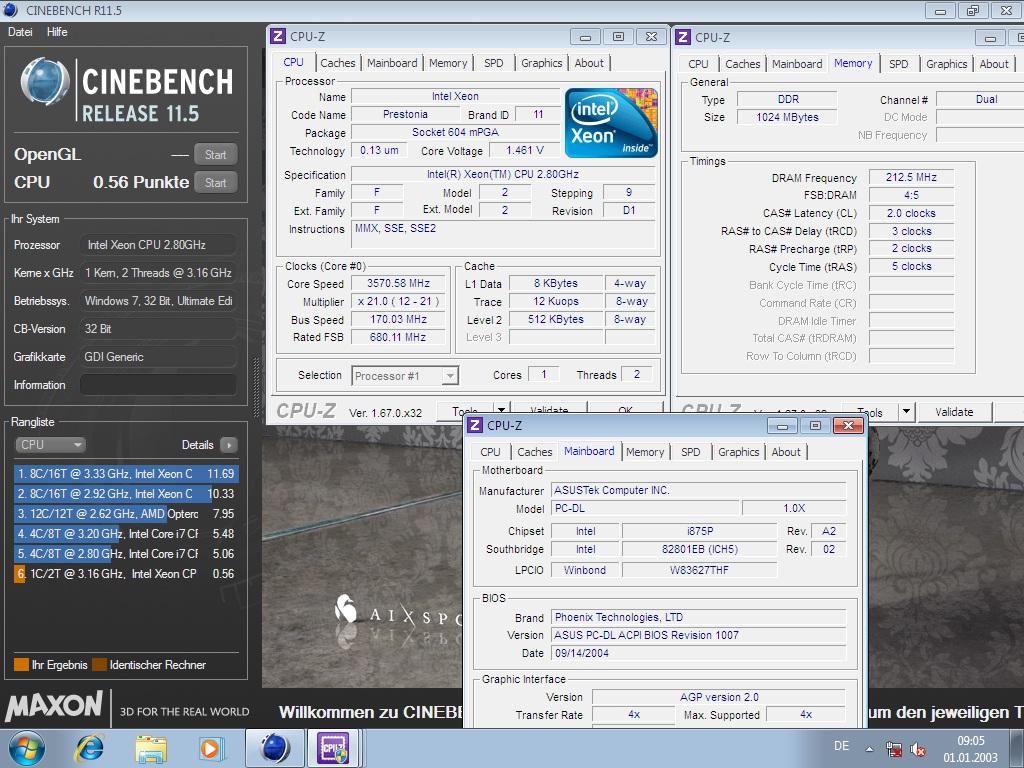
Task: Open Windows Explorer folder taskbar icon
Action: 151,748
